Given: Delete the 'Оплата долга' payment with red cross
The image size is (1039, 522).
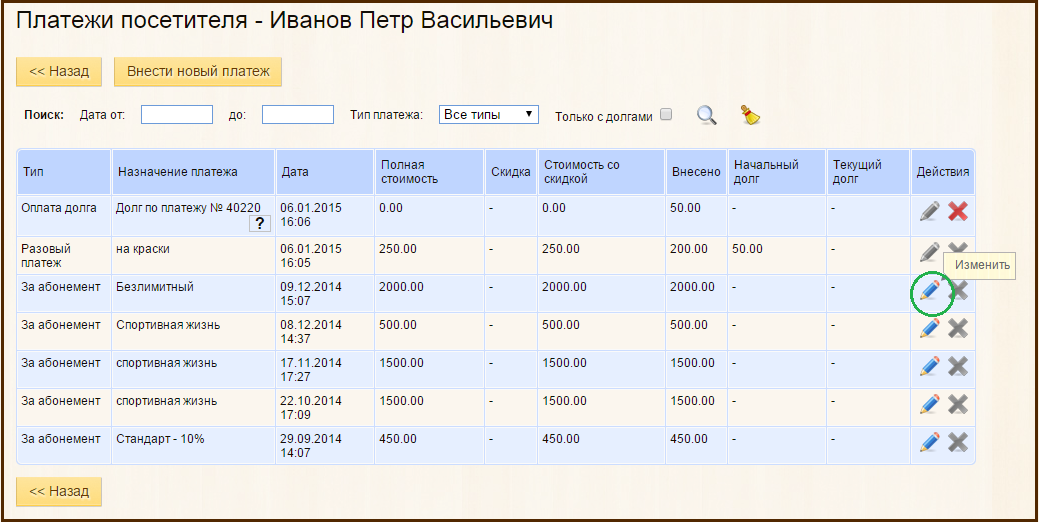Looking at the screenshot, I should pyautogui.click(x=957, y=211).
